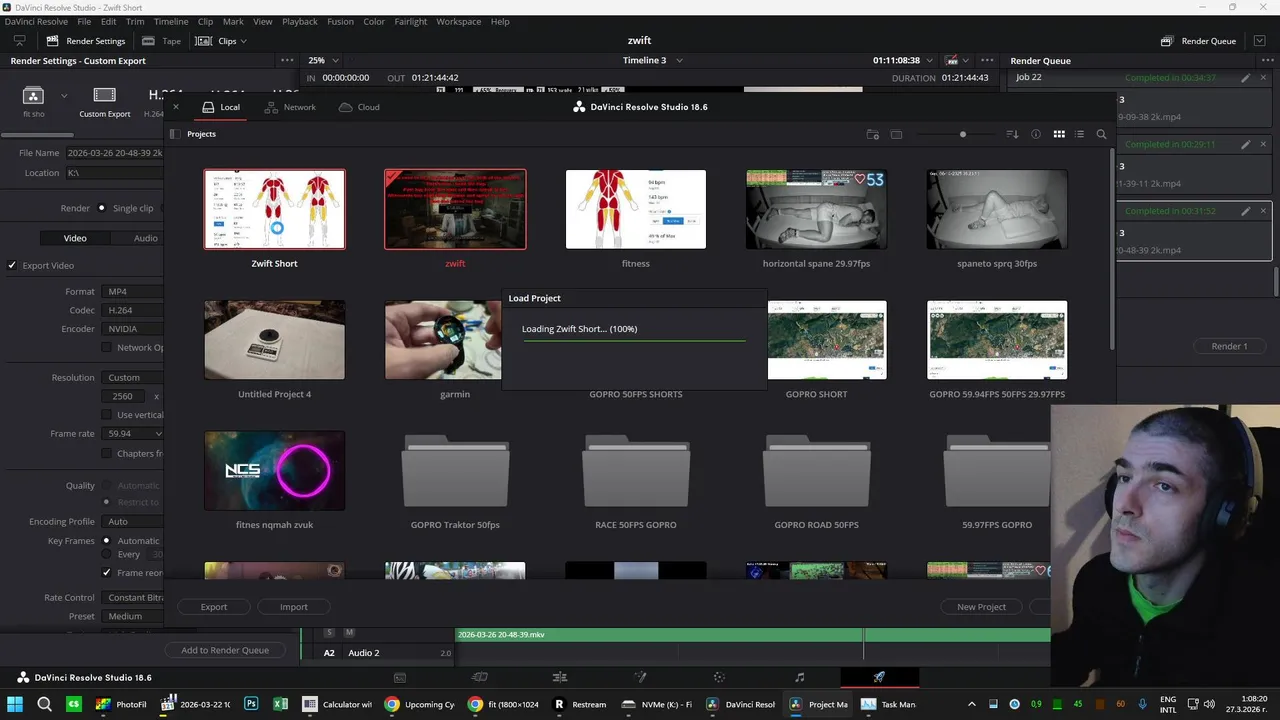Image resolution: width=1280 pixels, height=720 pixels.
Task: Click the new folder icon in Project Manager
Action: (x=872, y=134)
